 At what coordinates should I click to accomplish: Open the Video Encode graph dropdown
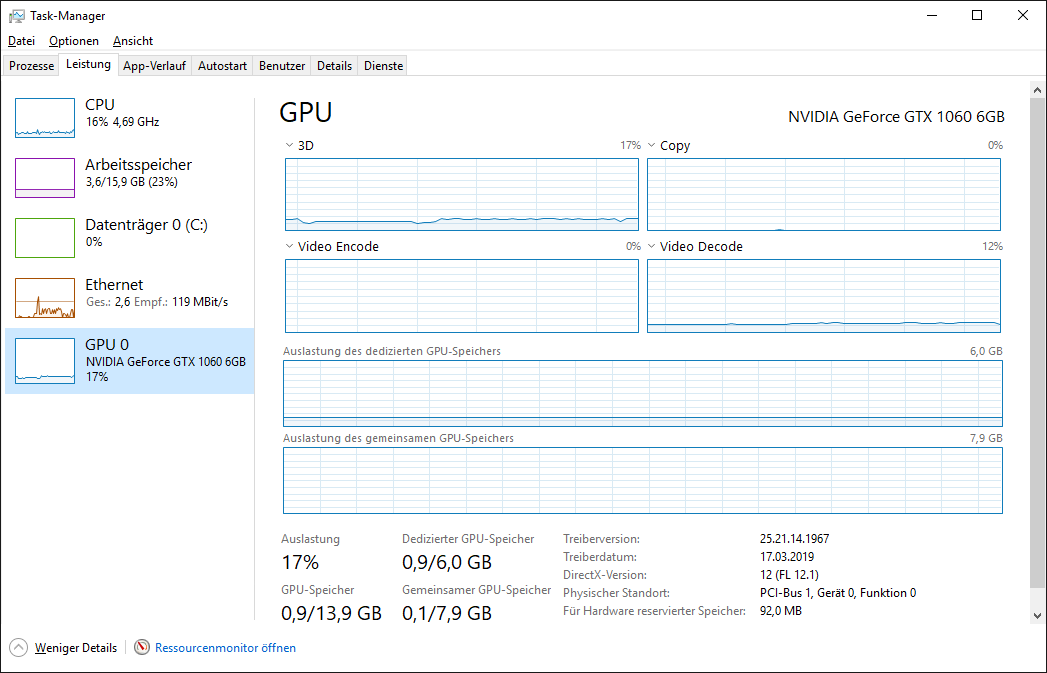(x=289, y=247)
